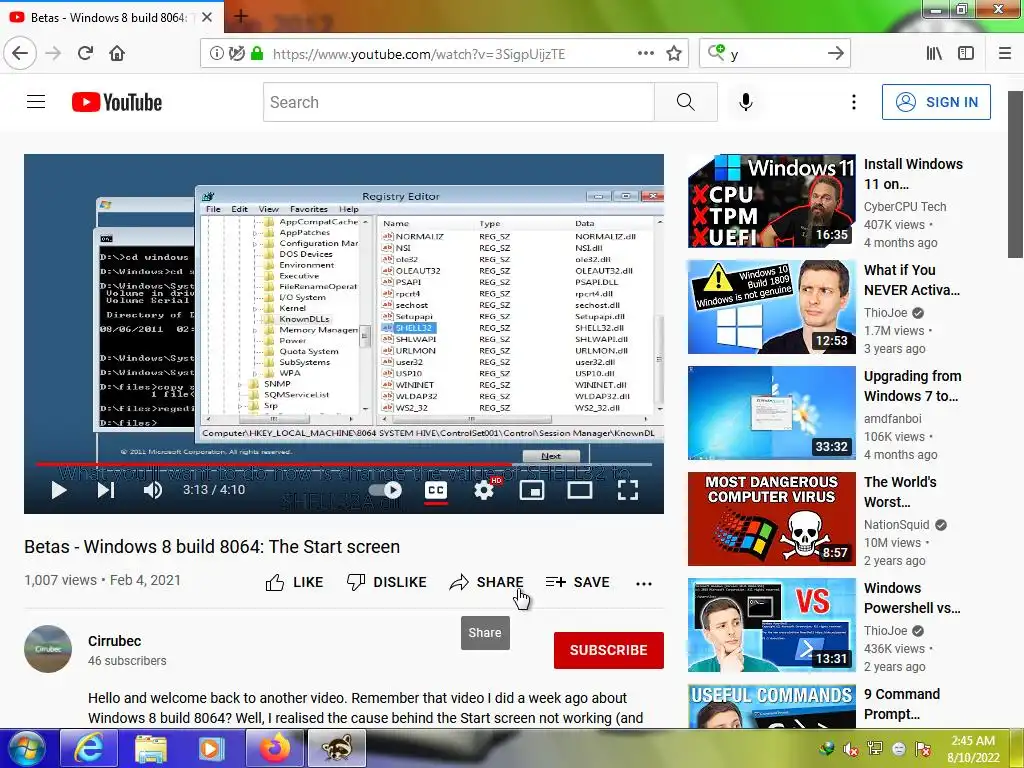Open the Cirrubec channel name link

pyautogui.click(x=114, y=641)
